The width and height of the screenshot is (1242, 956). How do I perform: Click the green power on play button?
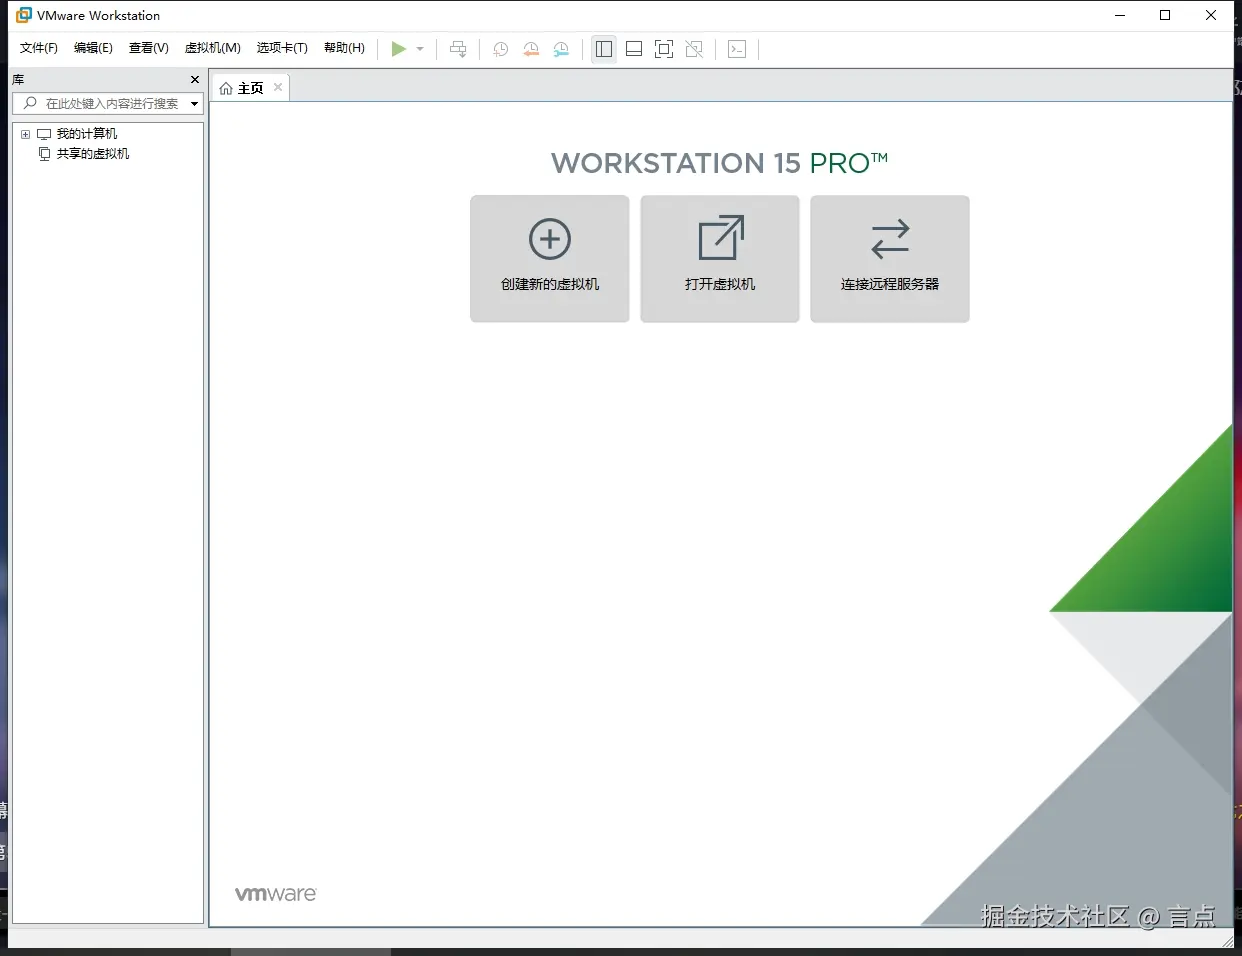(398, 49)
